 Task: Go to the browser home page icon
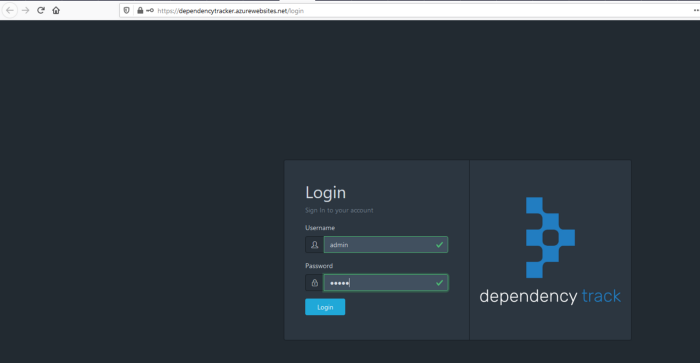click(x=56, y=10)
